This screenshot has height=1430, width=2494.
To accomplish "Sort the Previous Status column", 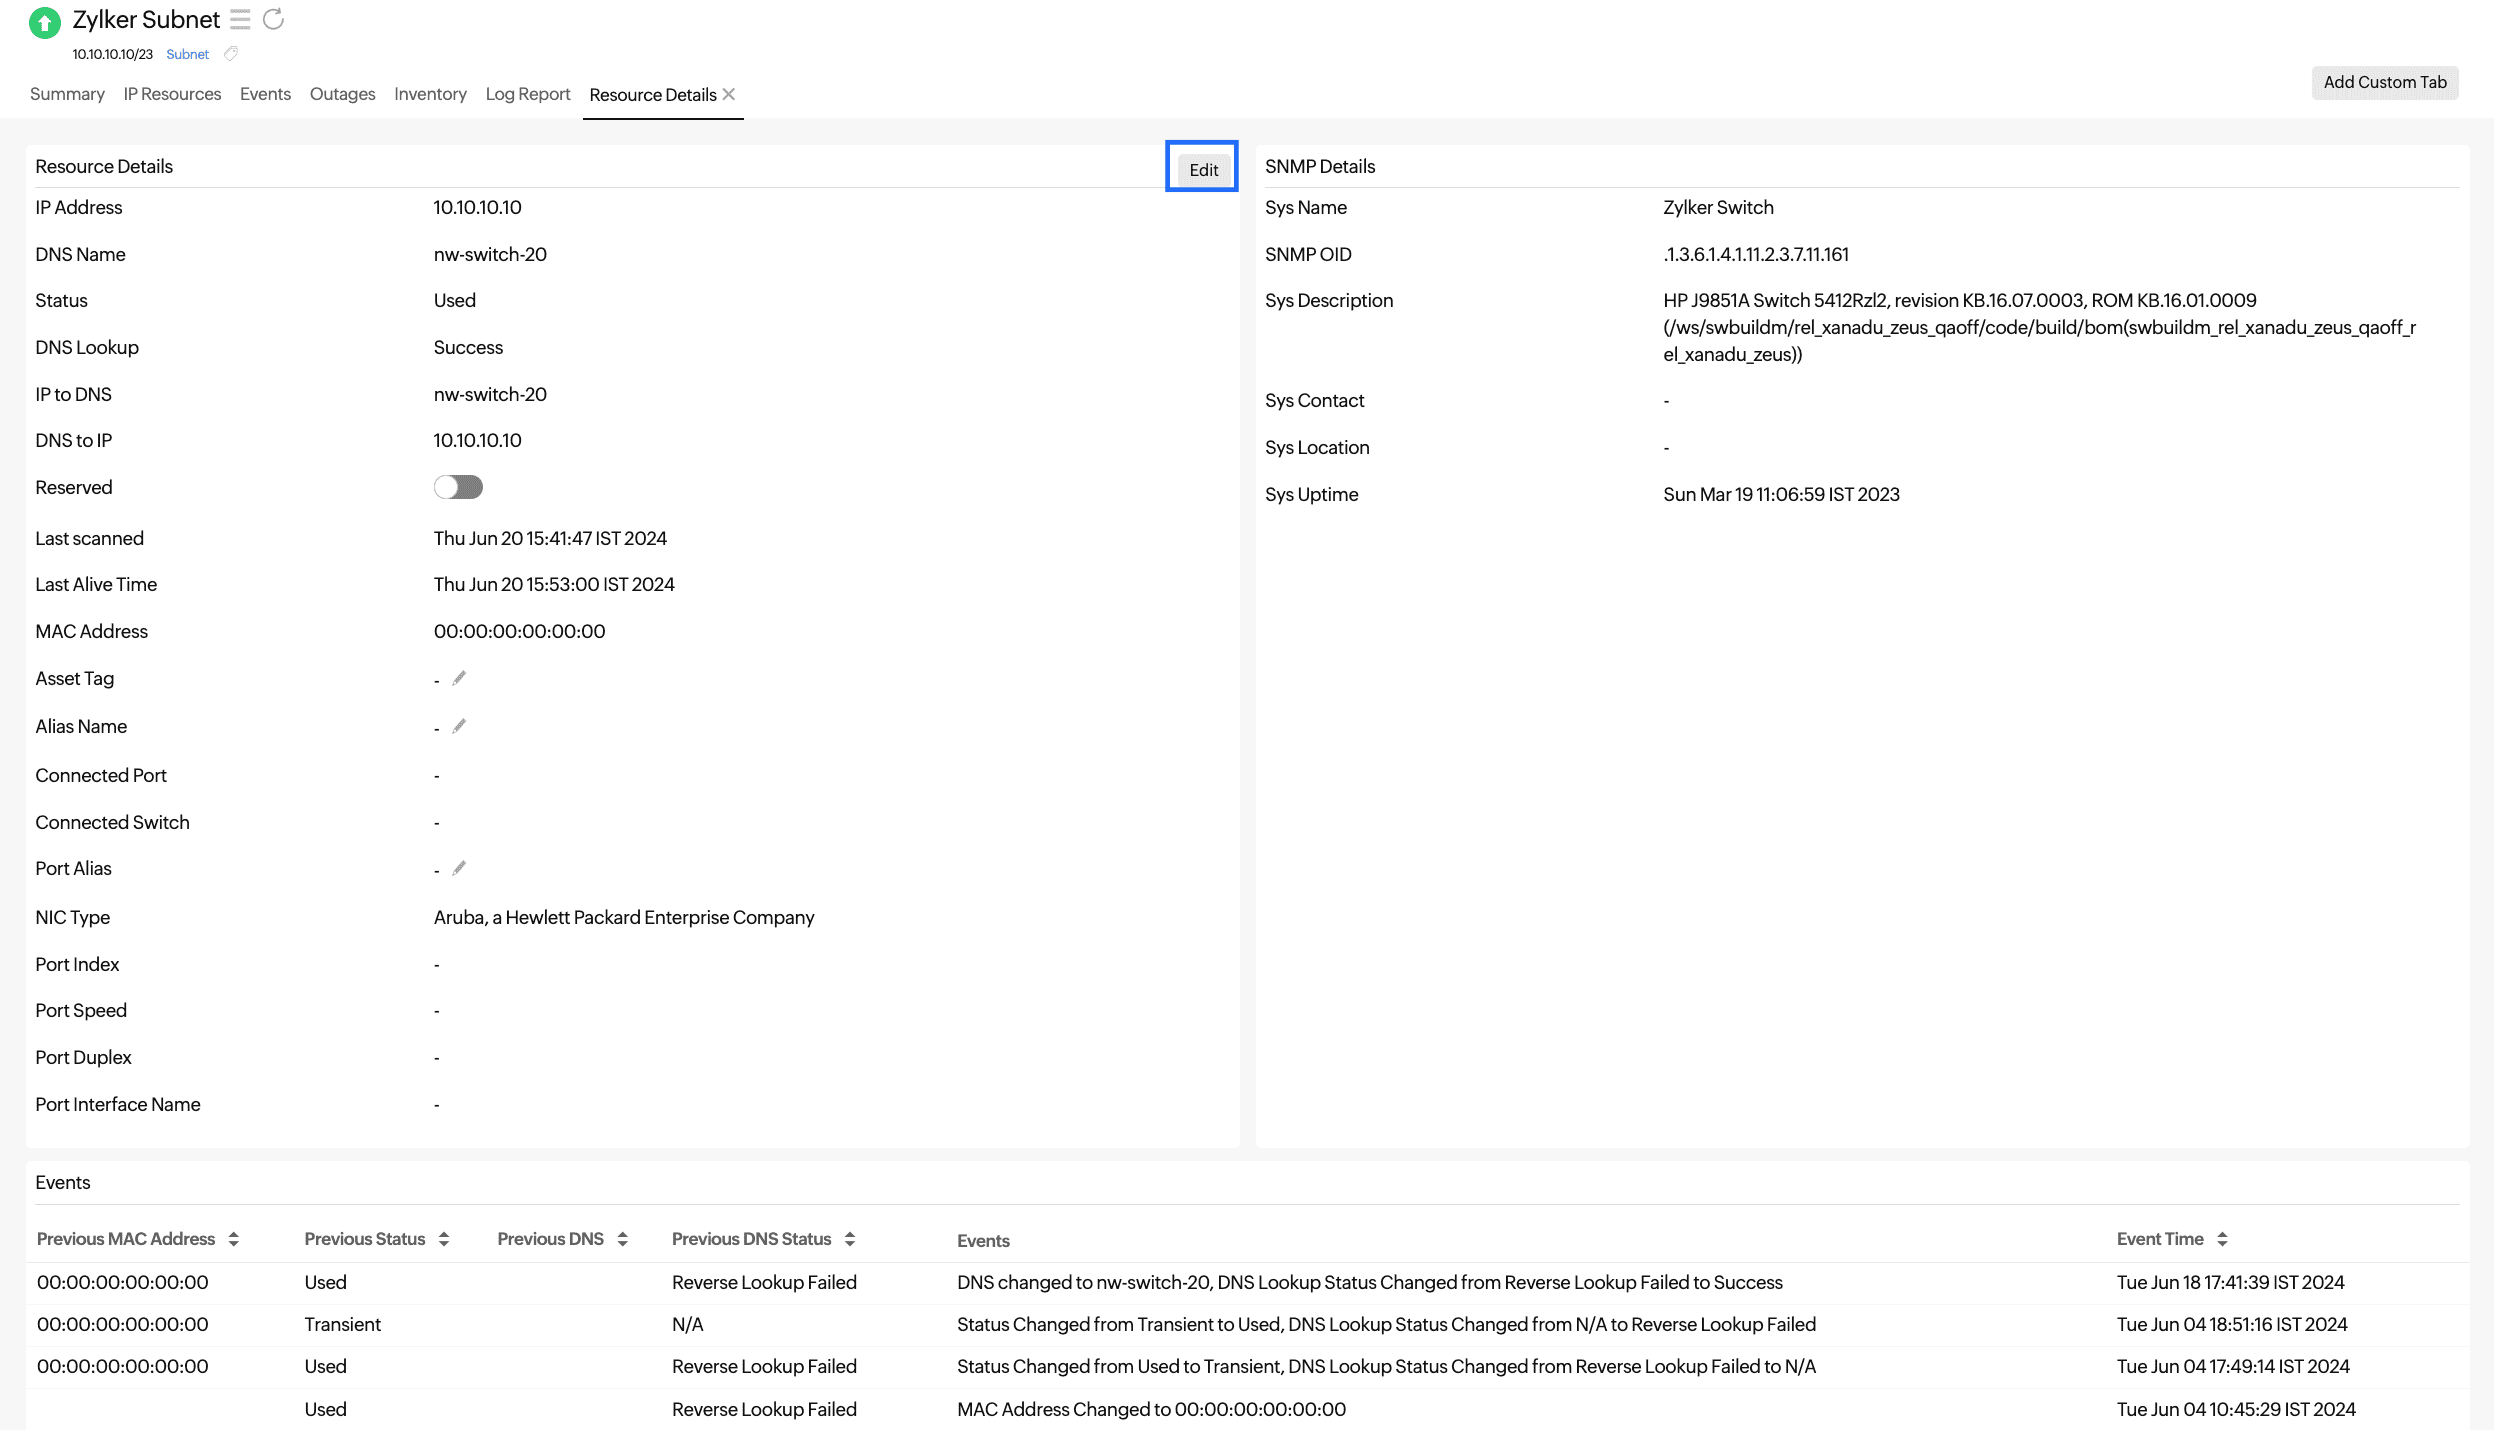I will click(445, 1239).
